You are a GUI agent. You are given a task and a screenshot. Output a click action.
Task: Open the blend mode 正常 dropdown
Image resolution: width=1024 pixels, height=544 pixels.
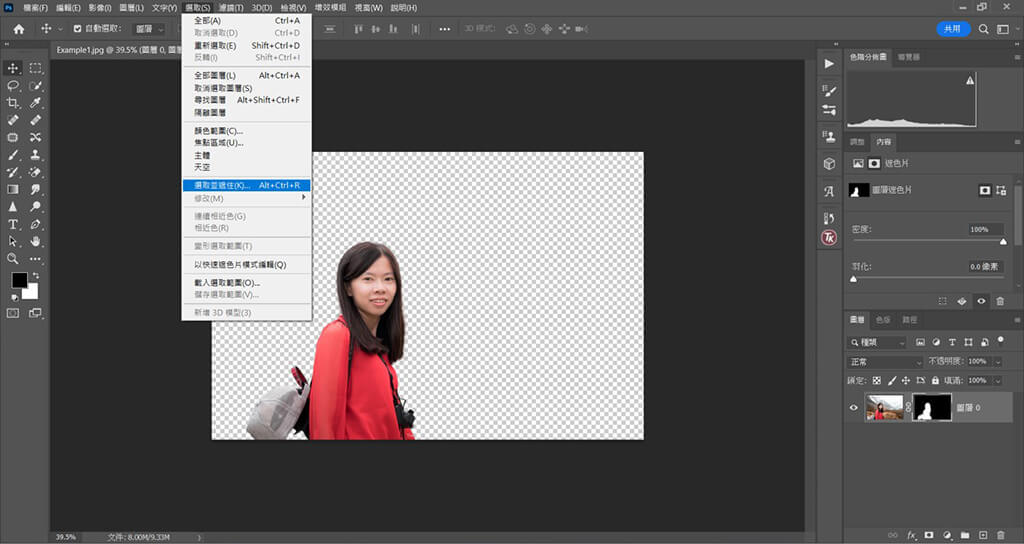pos(885,362)
